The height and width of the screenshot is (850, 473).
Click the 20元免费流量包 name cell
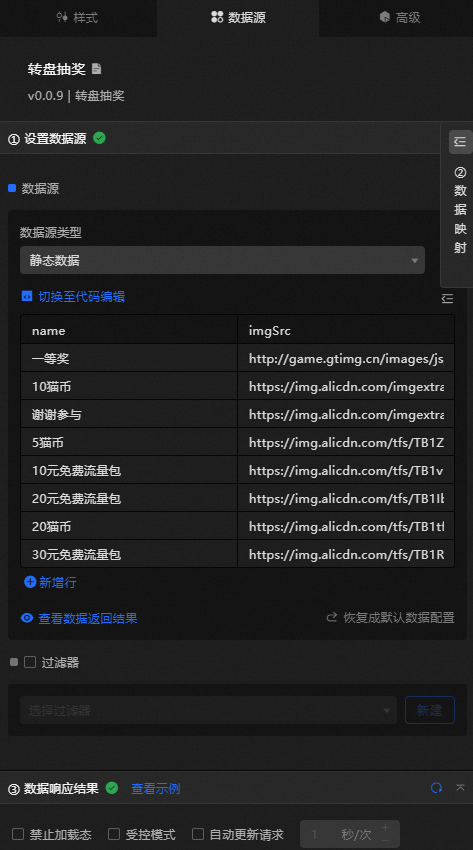[129, 498]
